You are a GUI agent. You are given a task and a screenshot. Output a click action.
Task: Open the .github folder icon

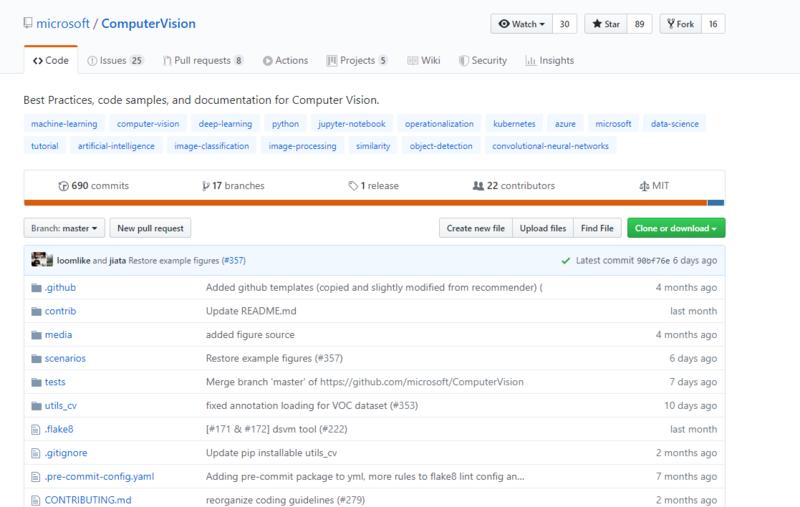tap(36, 288)
